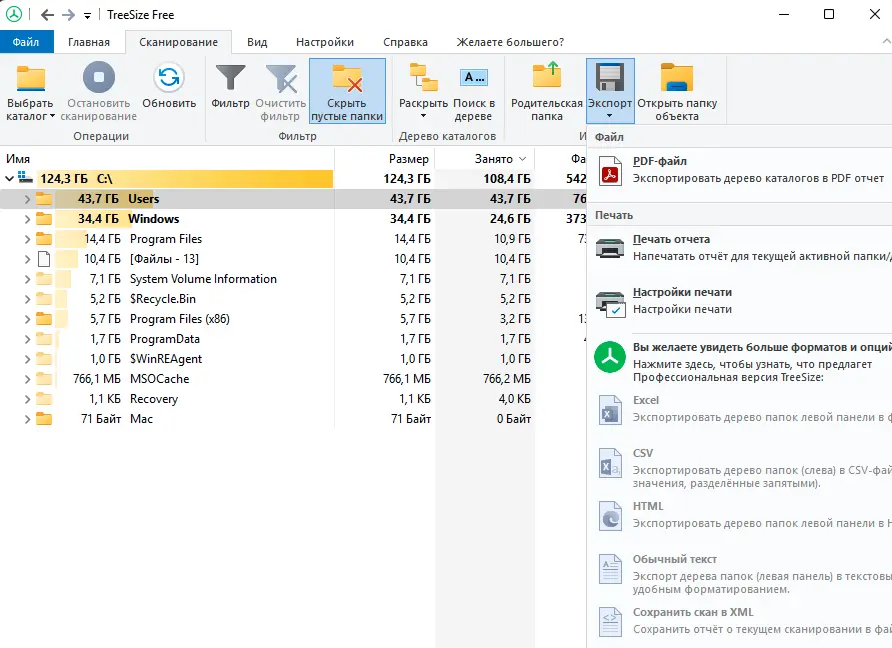
Task: Open the Справка tab
Action: coord(405,42)
